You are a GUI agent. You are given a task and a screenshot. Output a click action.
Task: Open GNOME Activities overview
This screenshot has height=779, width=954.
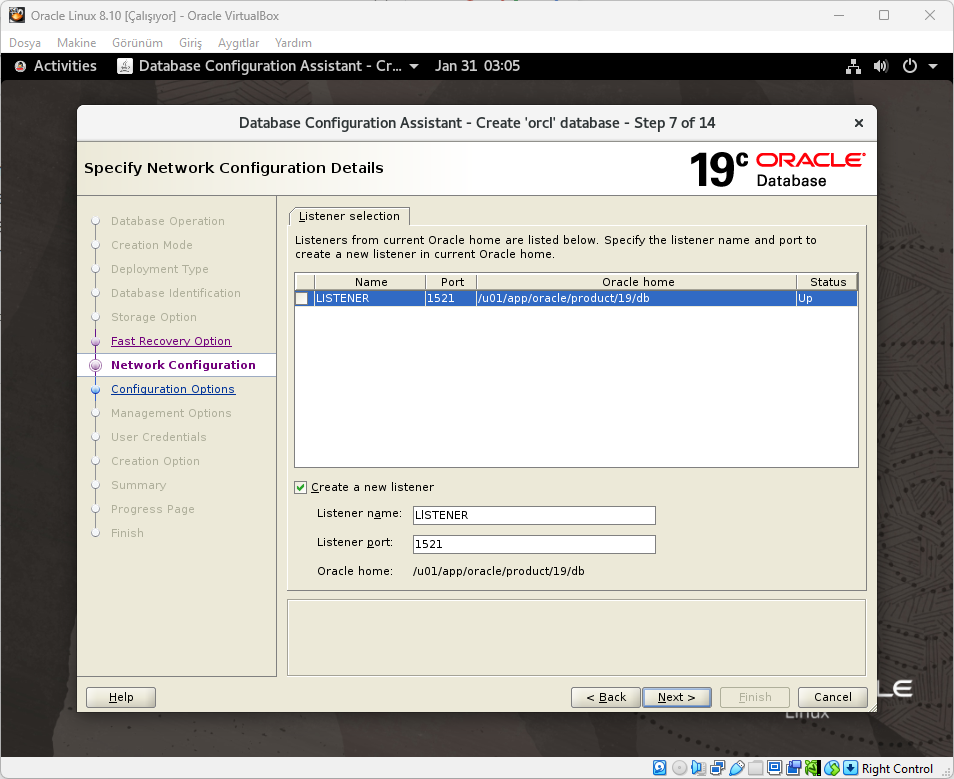(65, 66)
